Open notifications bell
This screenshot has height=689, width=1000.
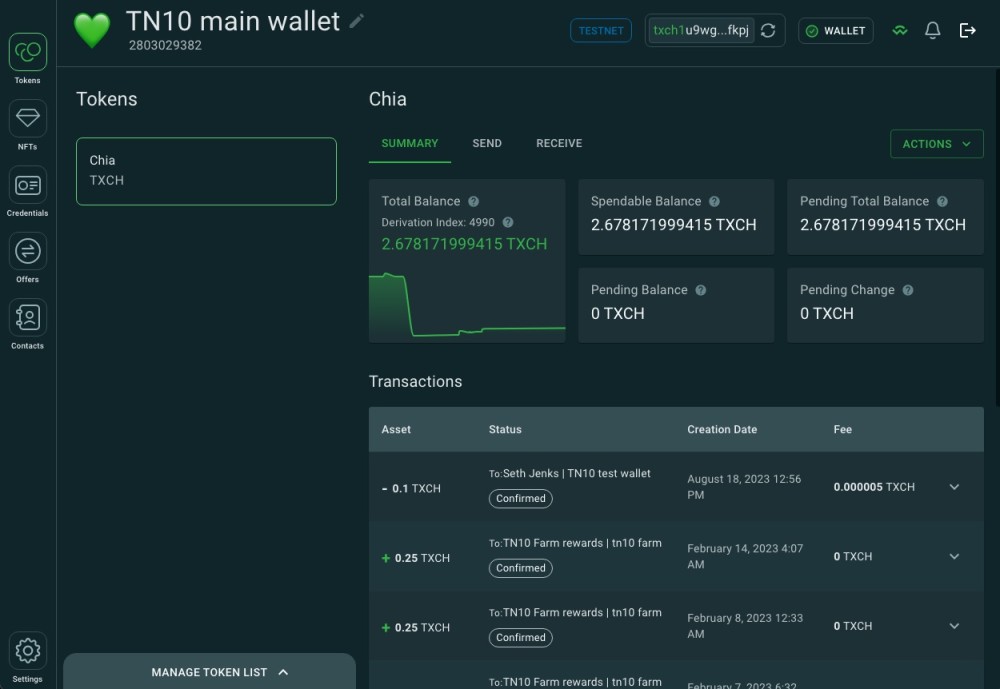[x=932, y=31]
